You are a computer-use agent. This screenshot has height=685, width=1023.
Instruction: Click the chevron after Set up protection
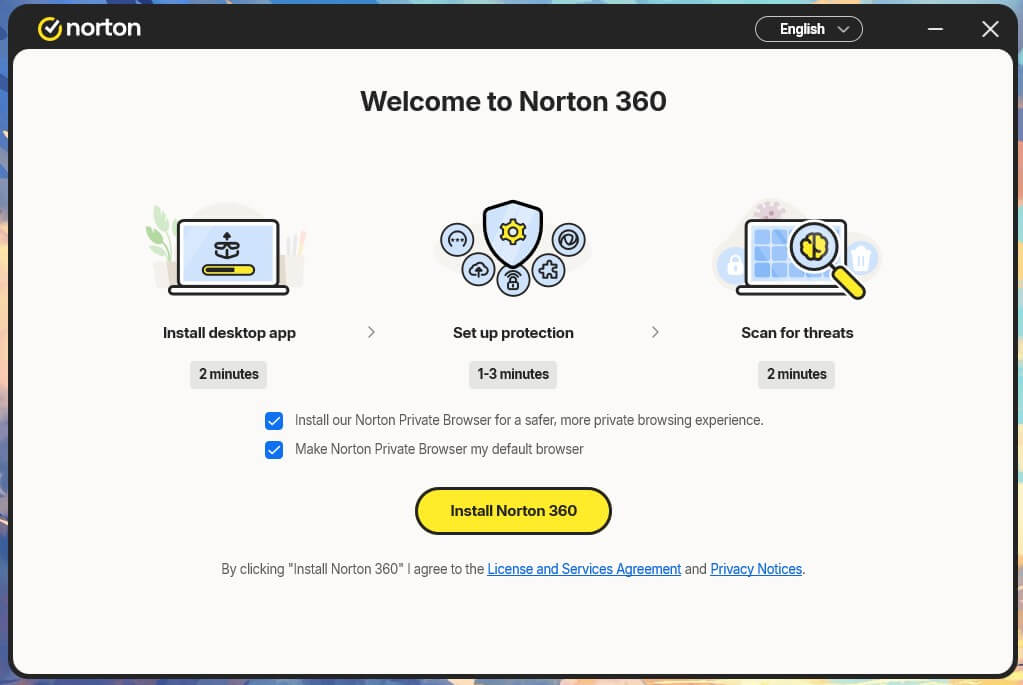tap(655, 332)
